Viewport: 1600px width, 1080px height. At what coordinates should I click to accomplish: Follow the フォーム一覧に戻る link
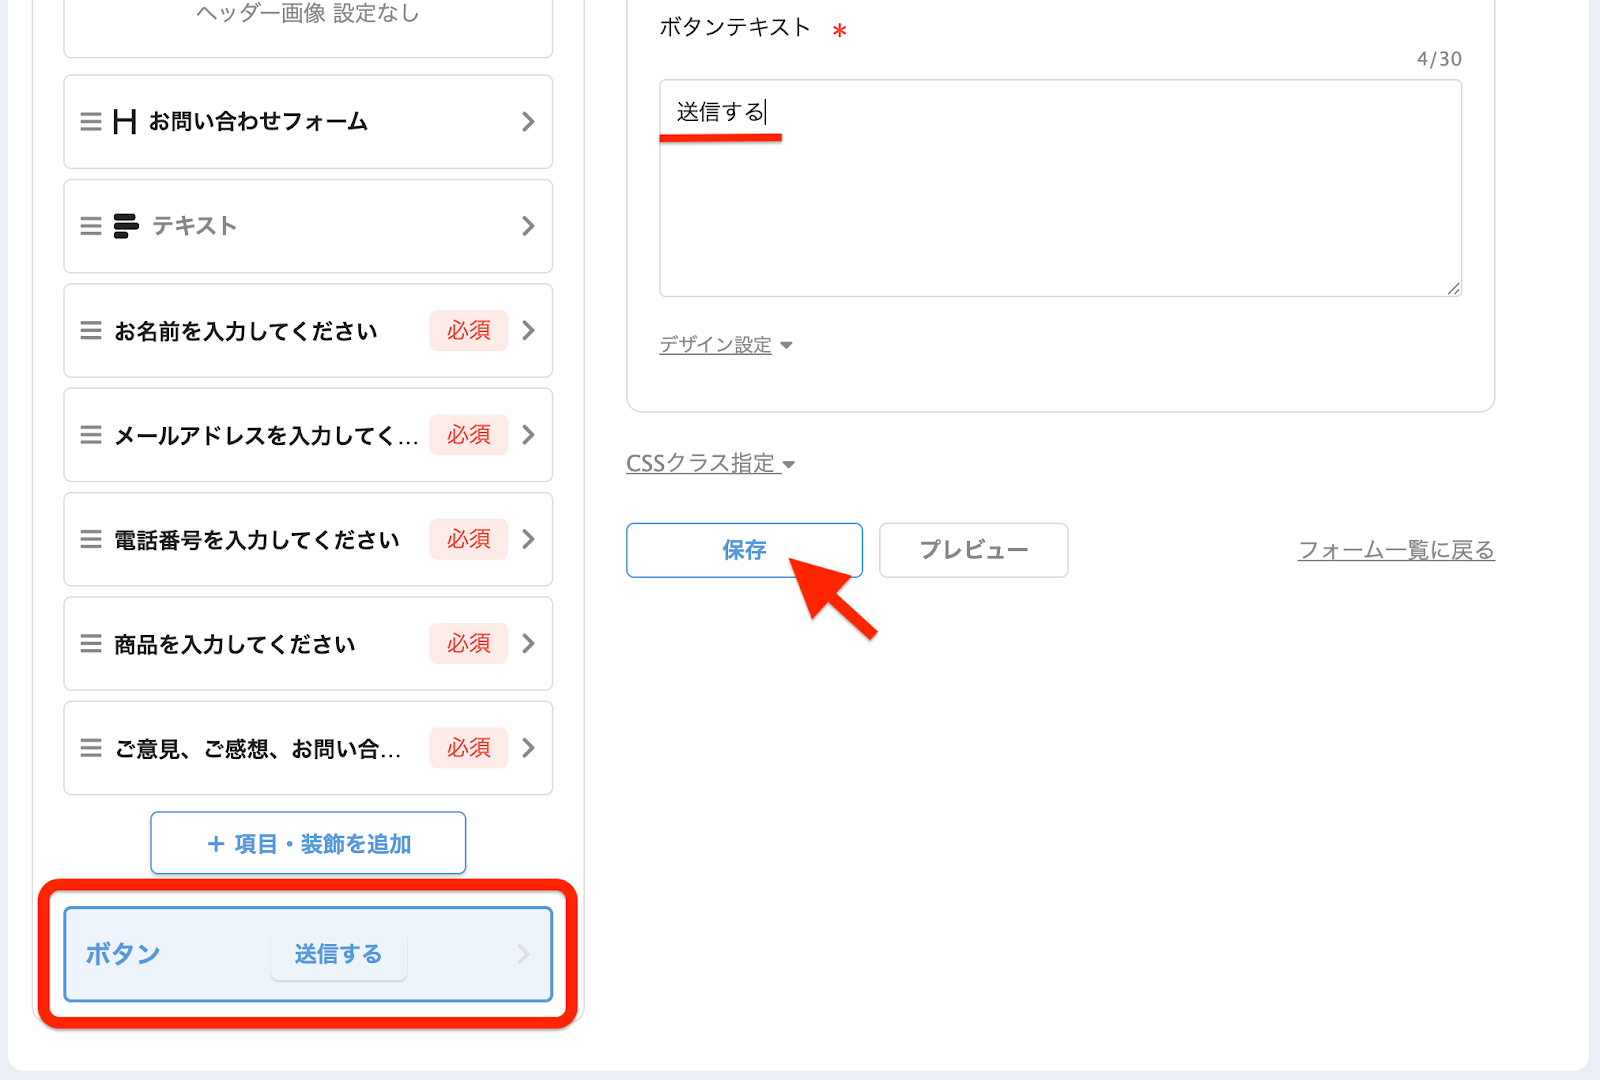pyautogui.click(x=1395, y=550)
